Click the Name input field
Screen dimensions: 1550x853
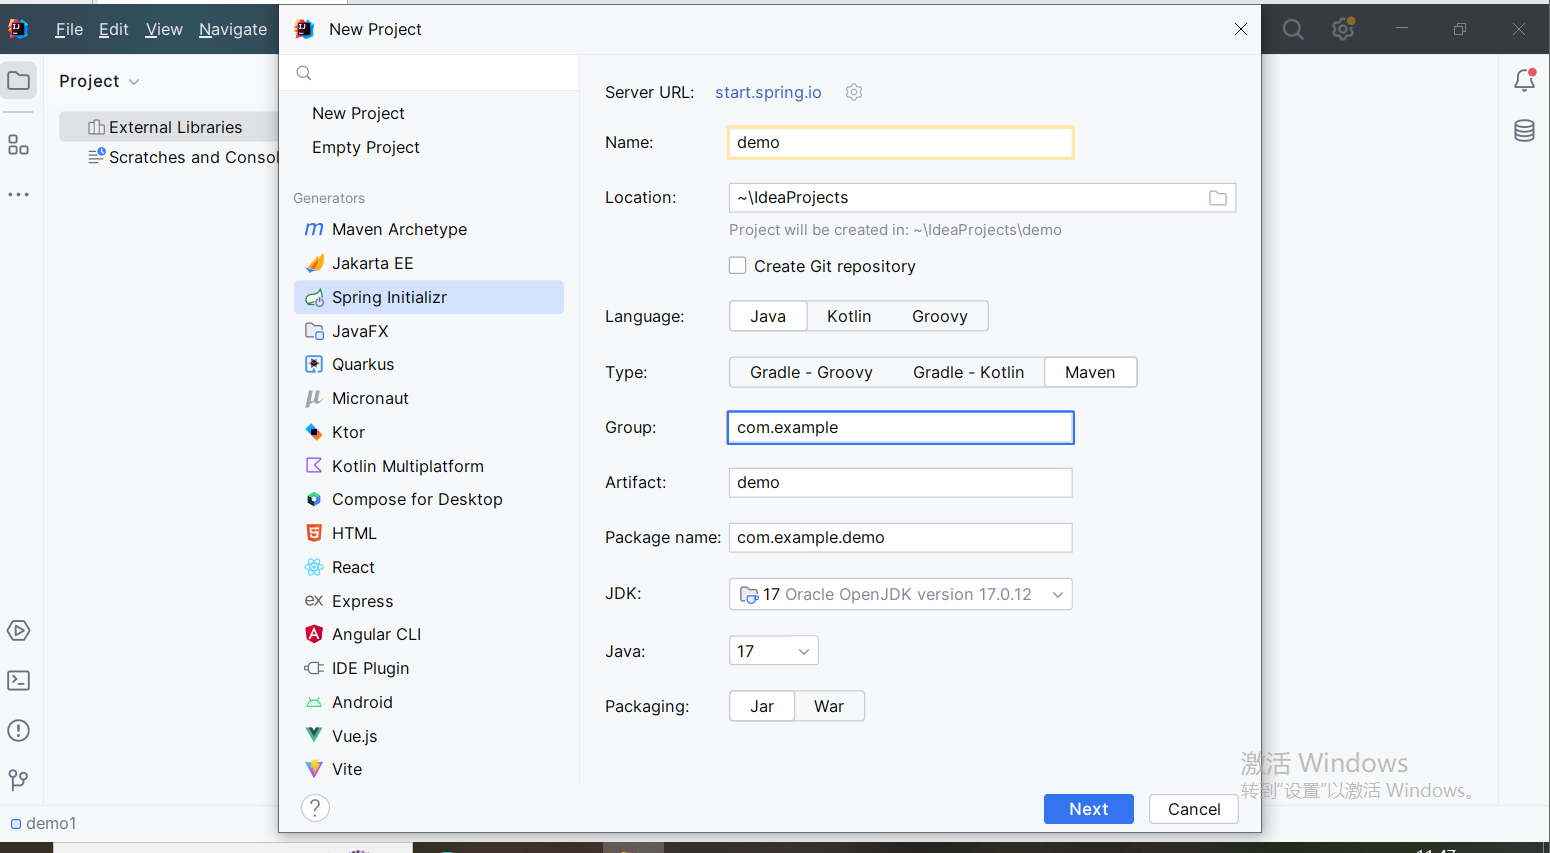point(901,142)
